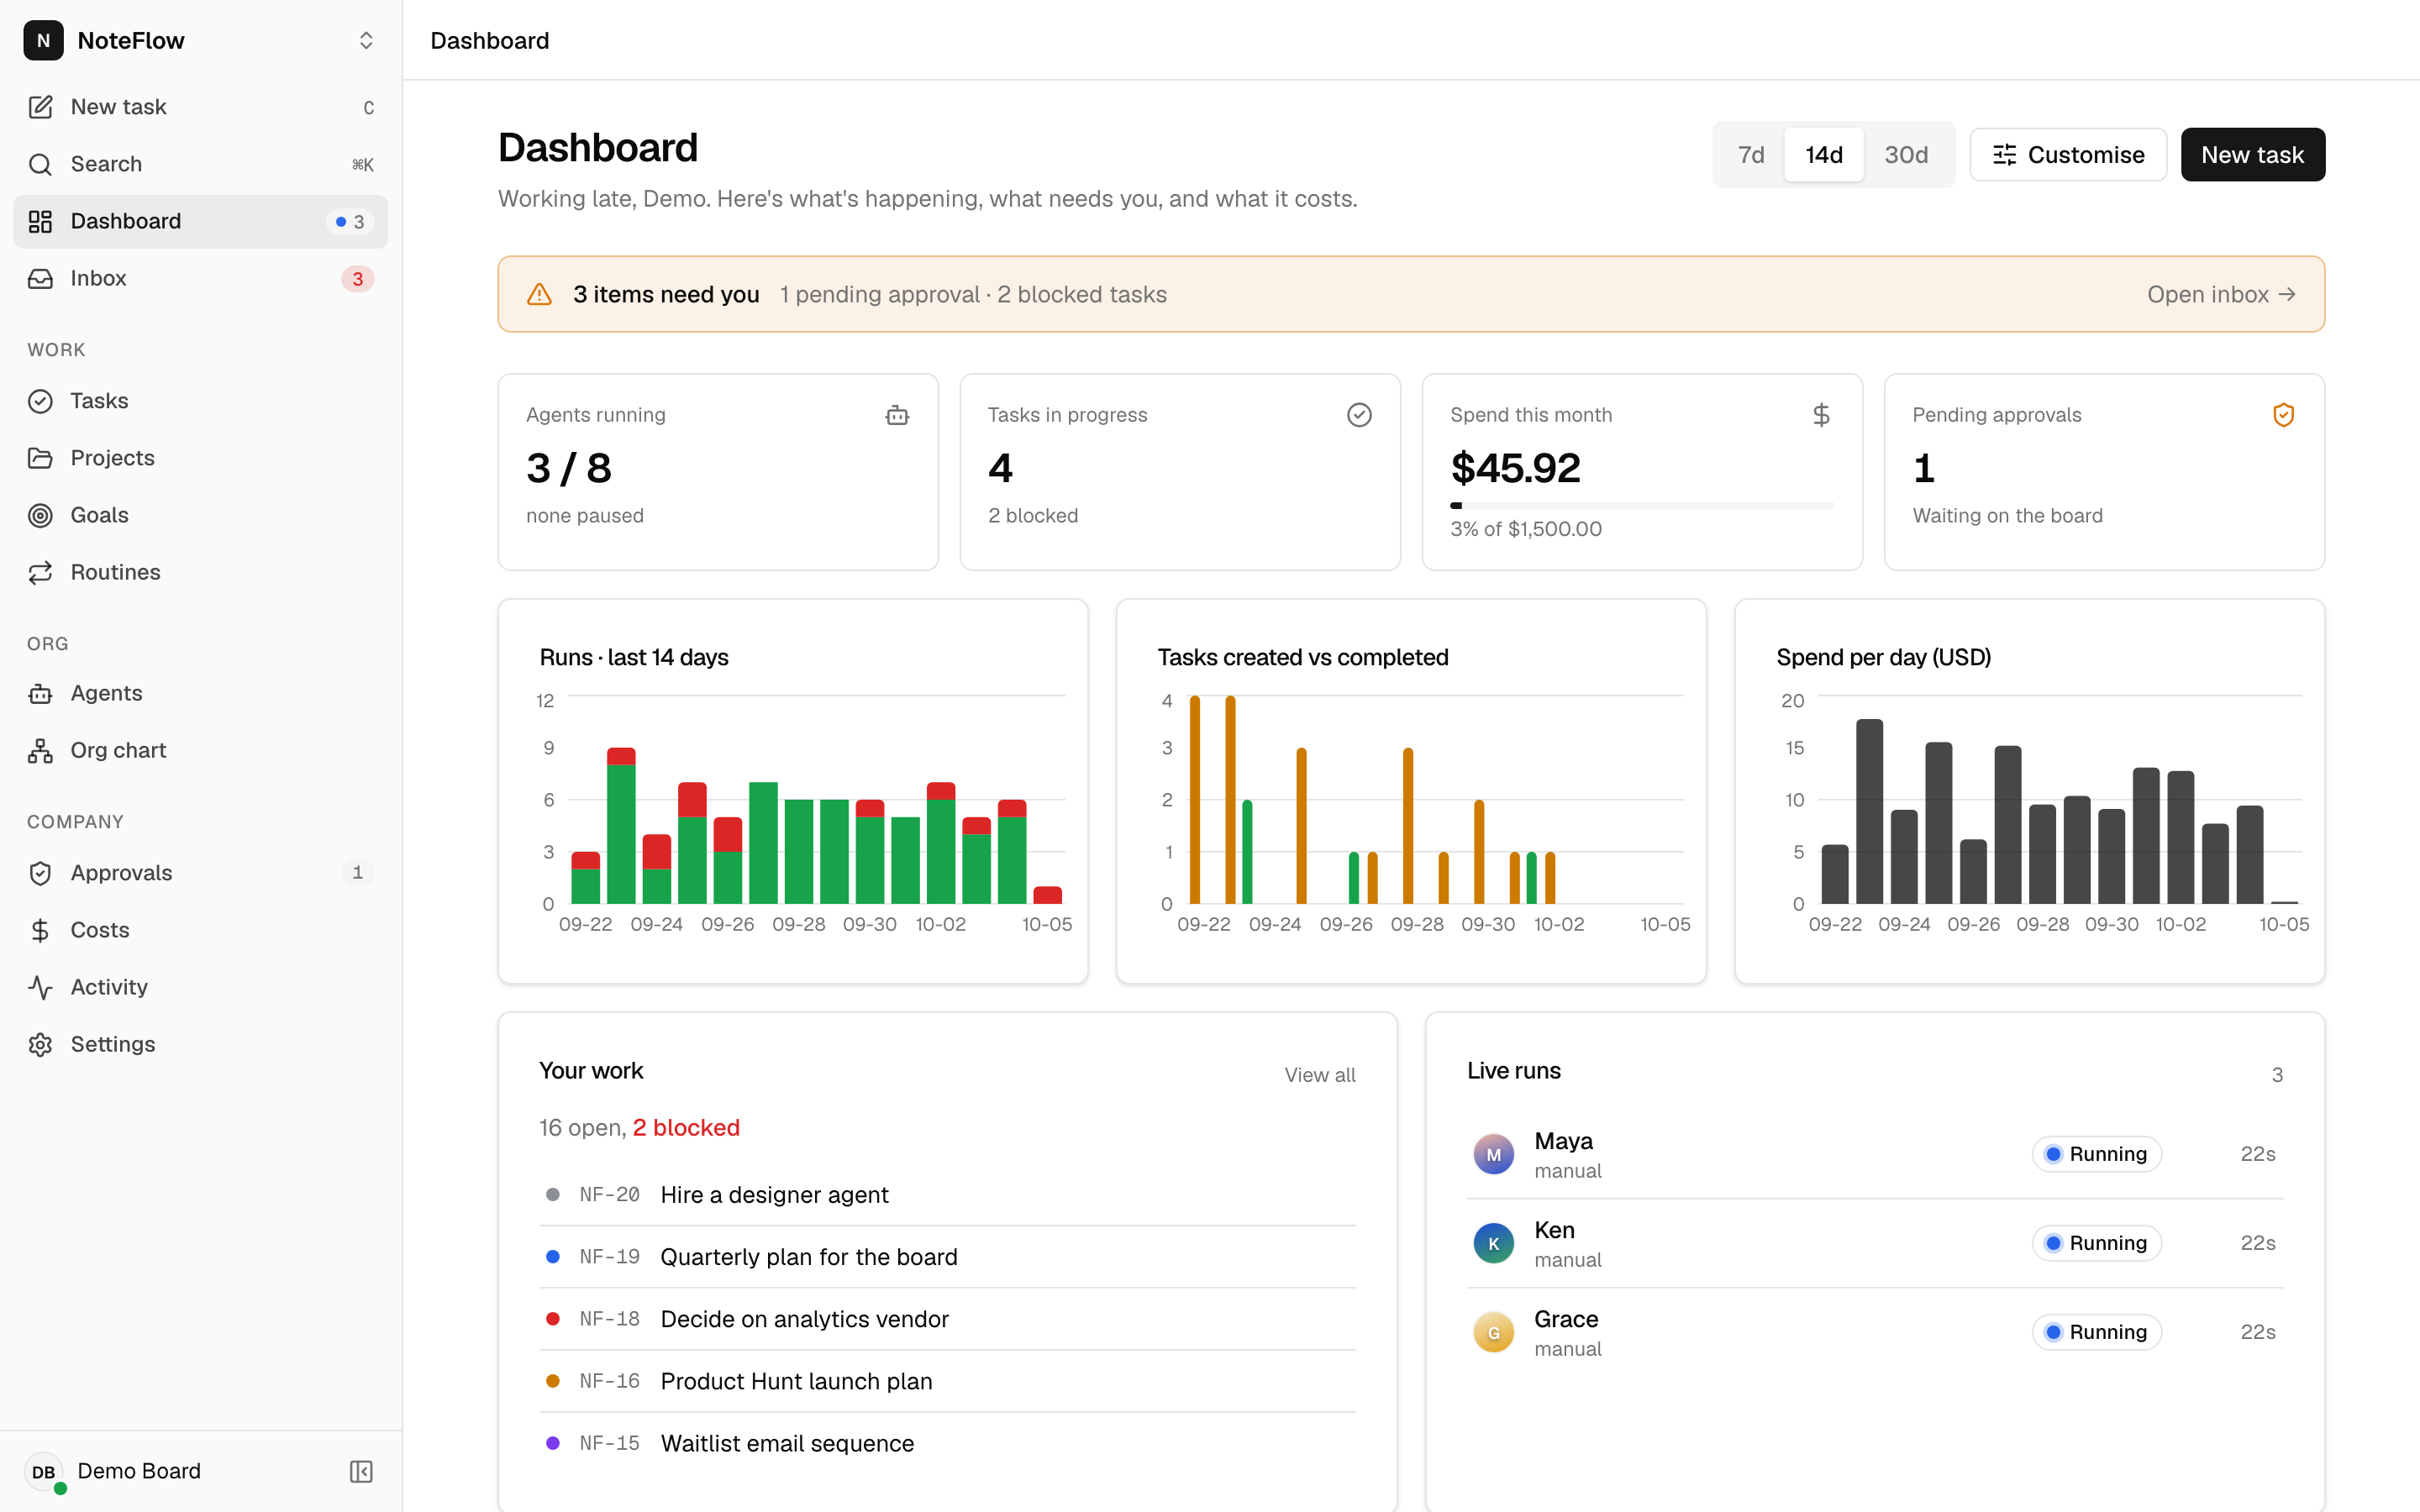The height and width of the screenshot is (1512, 2420).
Task: Click the warning triangle in the alert banner
Action: click(x=539, y=294)
